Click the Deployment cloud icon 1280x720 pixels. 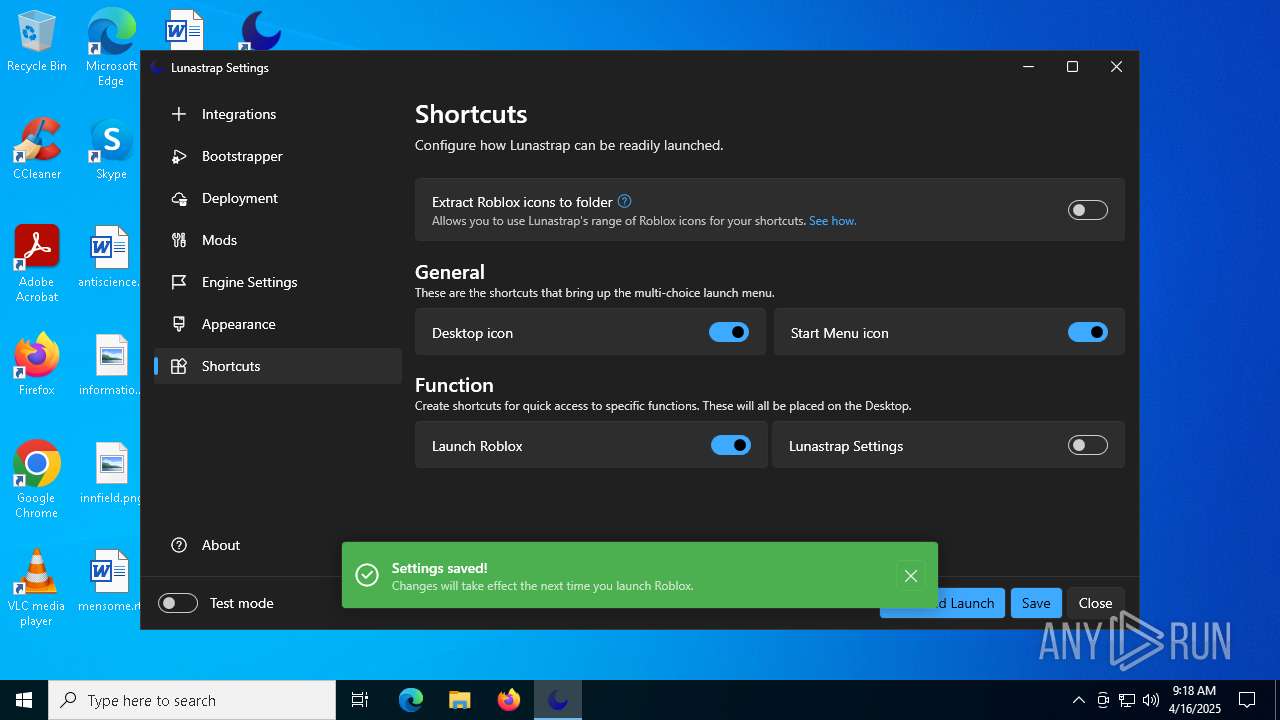click(x=179, y=198)
